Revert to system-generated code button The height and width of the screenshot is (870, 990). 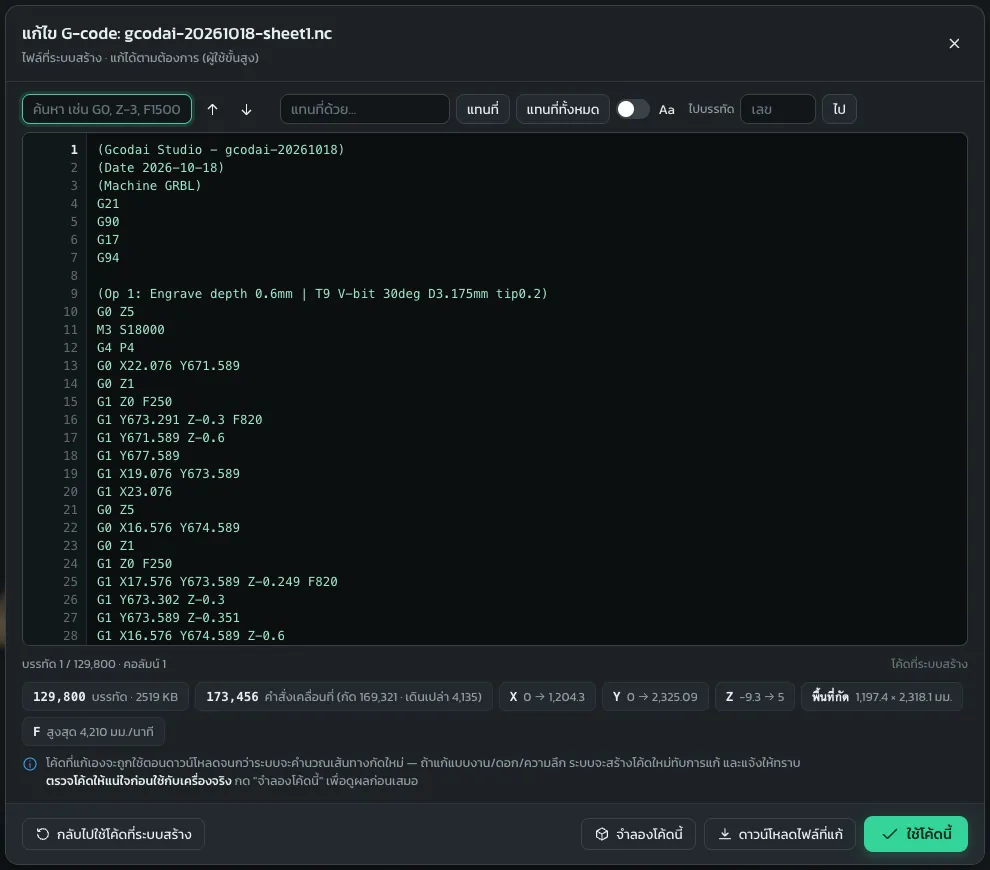pos(114,834)
